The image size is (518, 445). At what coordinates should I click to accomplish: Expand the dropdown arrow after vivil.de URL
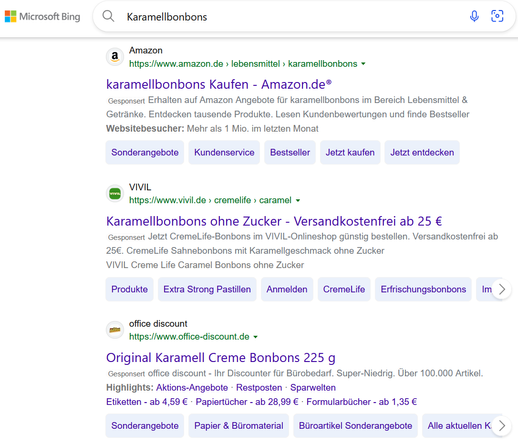[298, 200]
